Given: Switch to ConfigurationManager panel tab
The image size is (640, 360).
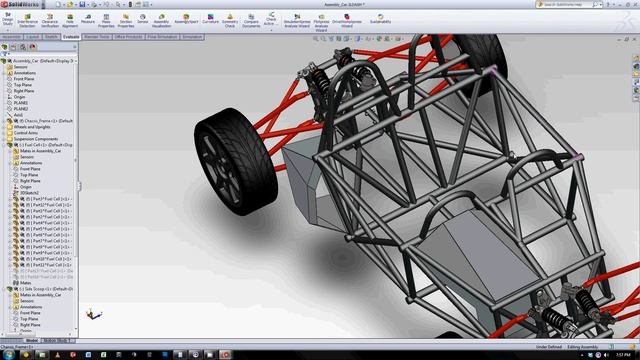Looking at the screenshot, I should pyautogui.click(x=23, y=47).
